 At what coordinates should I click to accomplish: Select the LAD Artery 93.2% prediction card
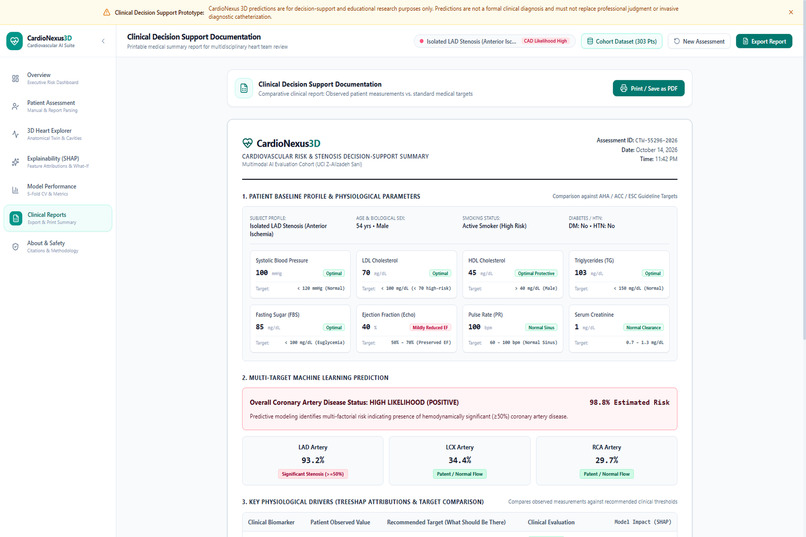point(313,461)
